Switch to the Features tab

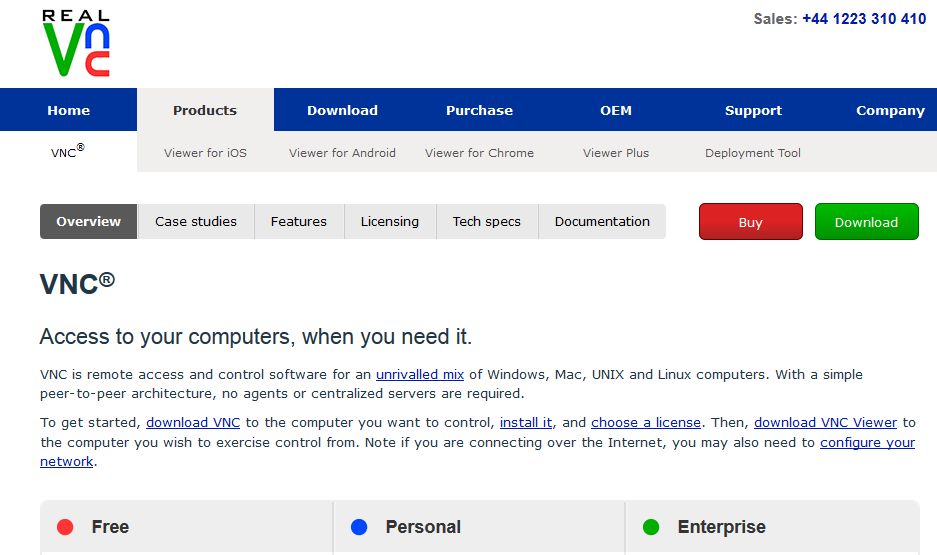point(299,222)
